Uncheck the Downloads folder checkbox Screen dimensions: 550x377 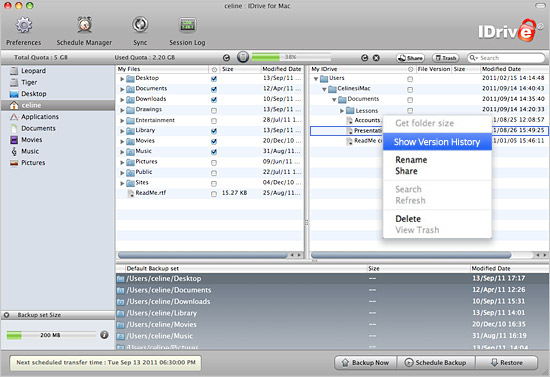click(x=214, y=100)
